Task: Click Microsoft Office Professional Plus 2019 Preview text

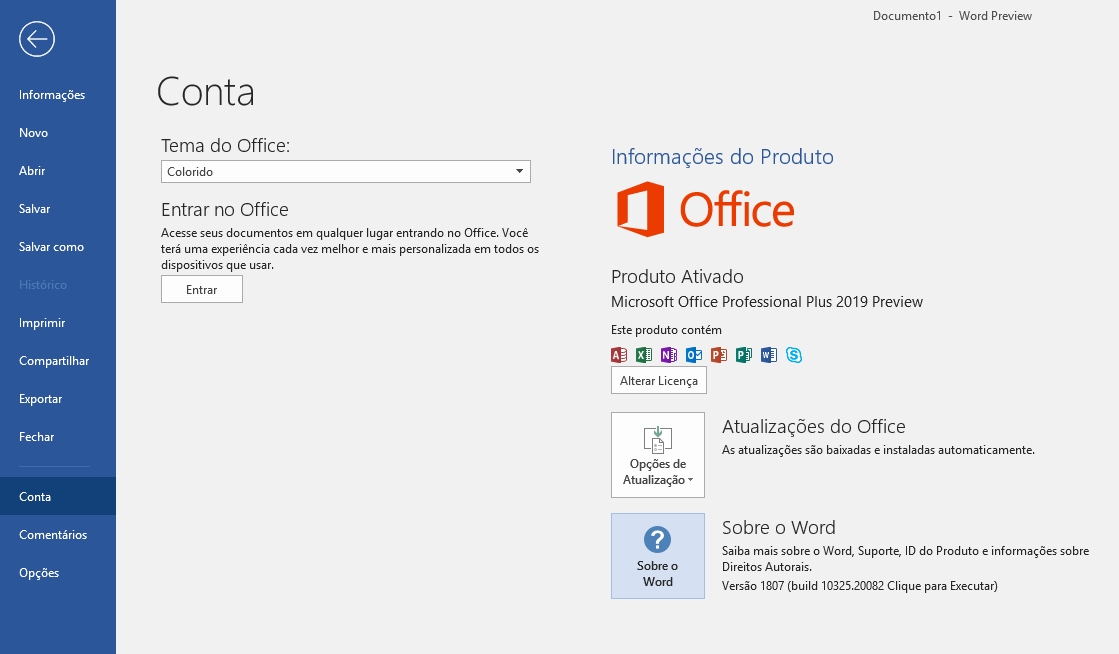Action: [767, 302]
